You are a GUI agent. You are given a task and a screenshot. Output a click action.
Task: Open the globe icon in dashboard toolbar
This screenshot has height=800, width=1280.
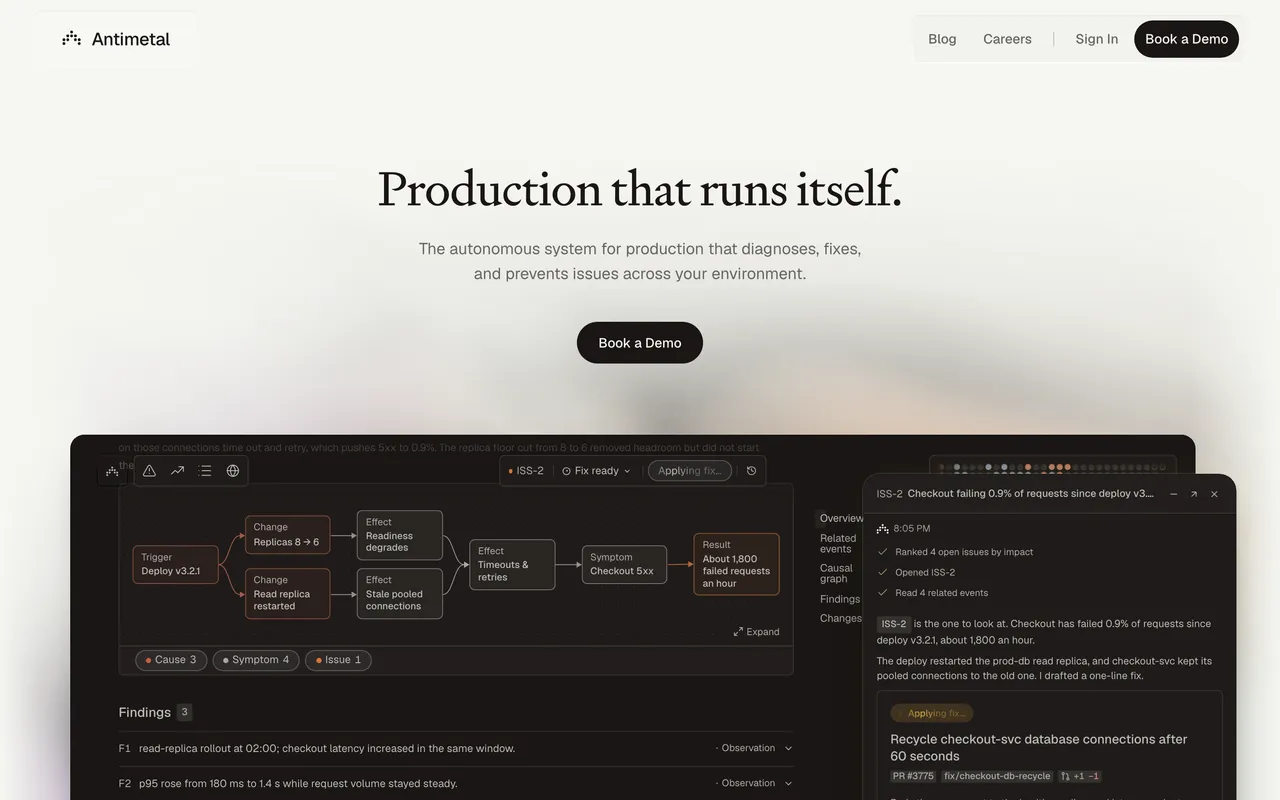pos(233,471)
